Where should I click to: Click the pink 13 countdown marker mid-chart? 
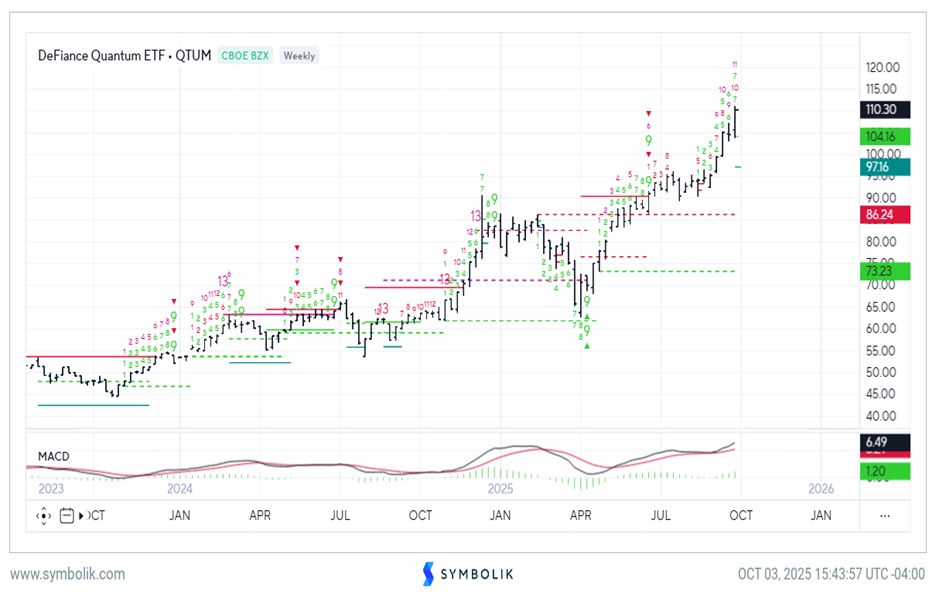pos(222,281)
